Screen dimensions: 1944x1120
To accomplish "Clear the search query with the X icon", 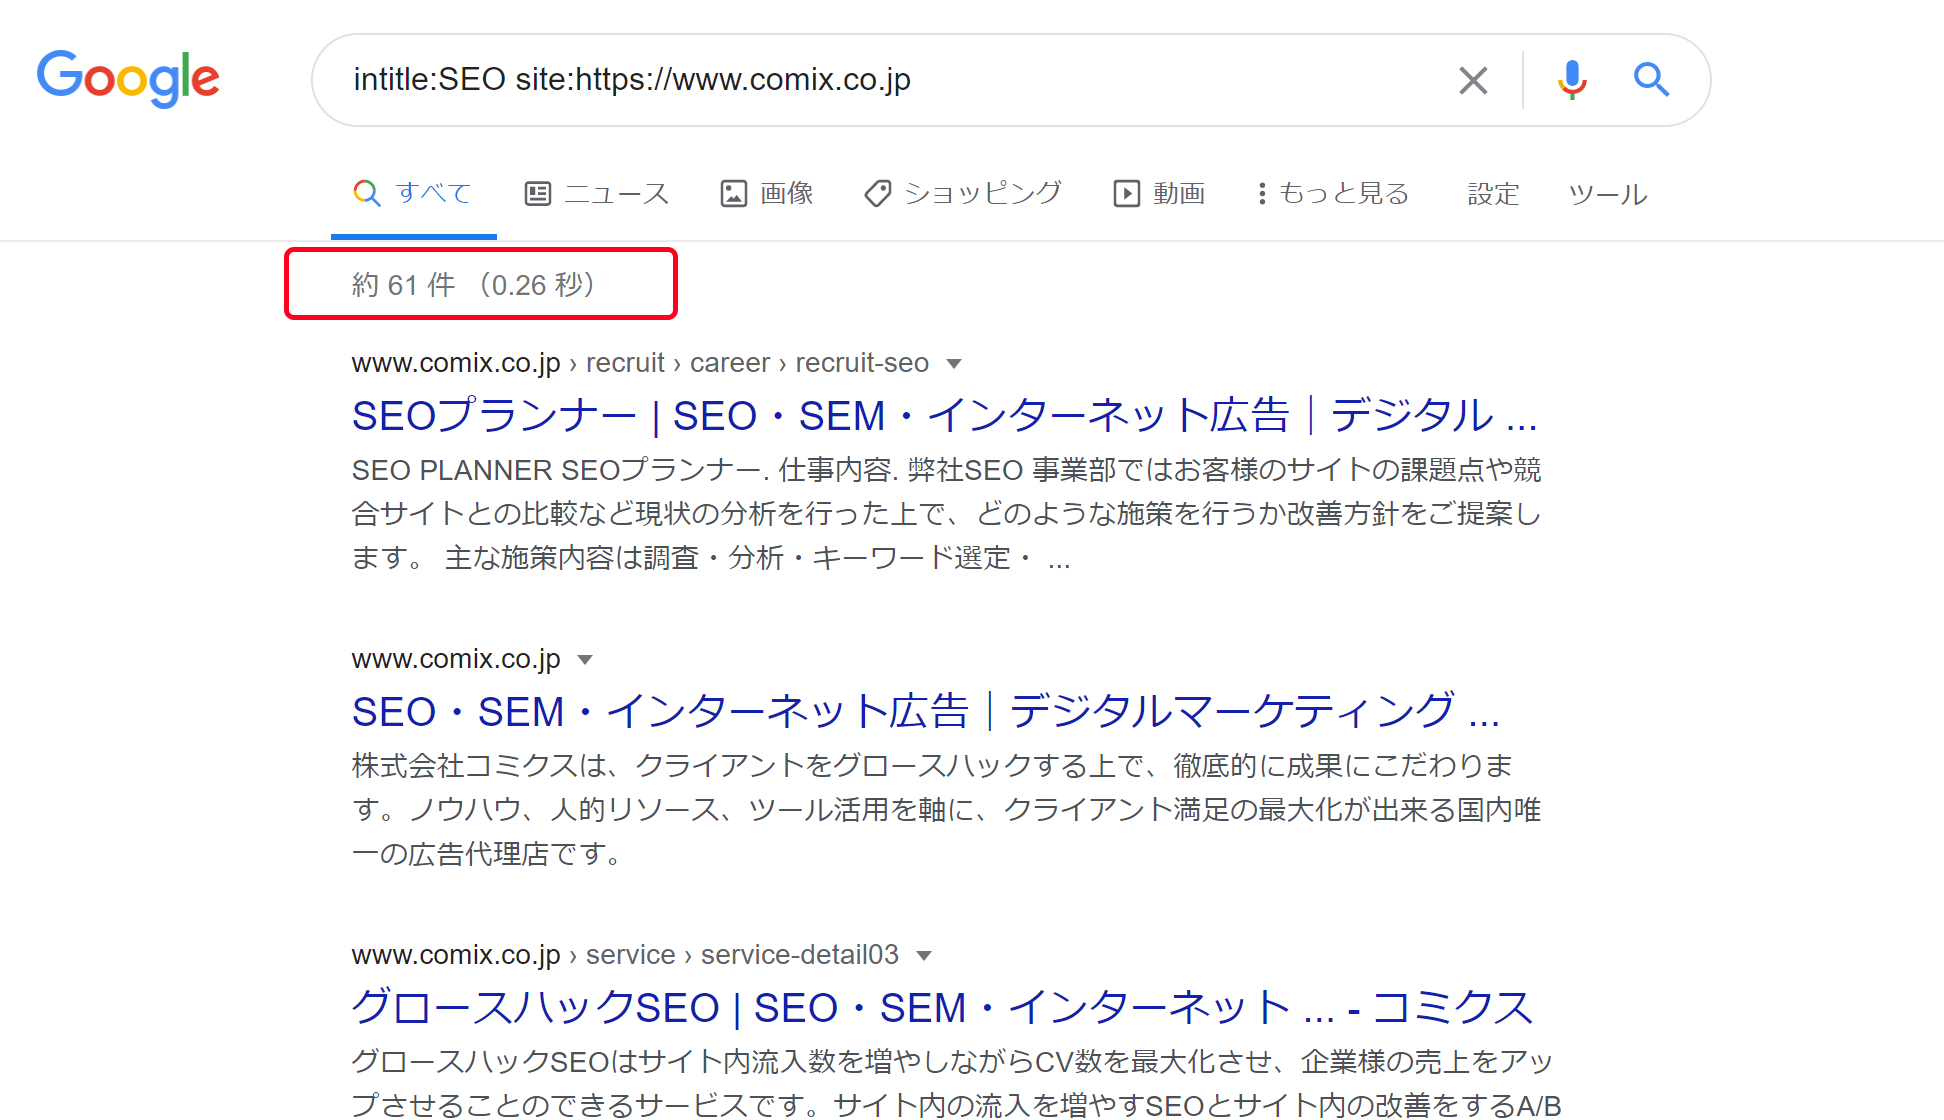I will click(1473, 80).
